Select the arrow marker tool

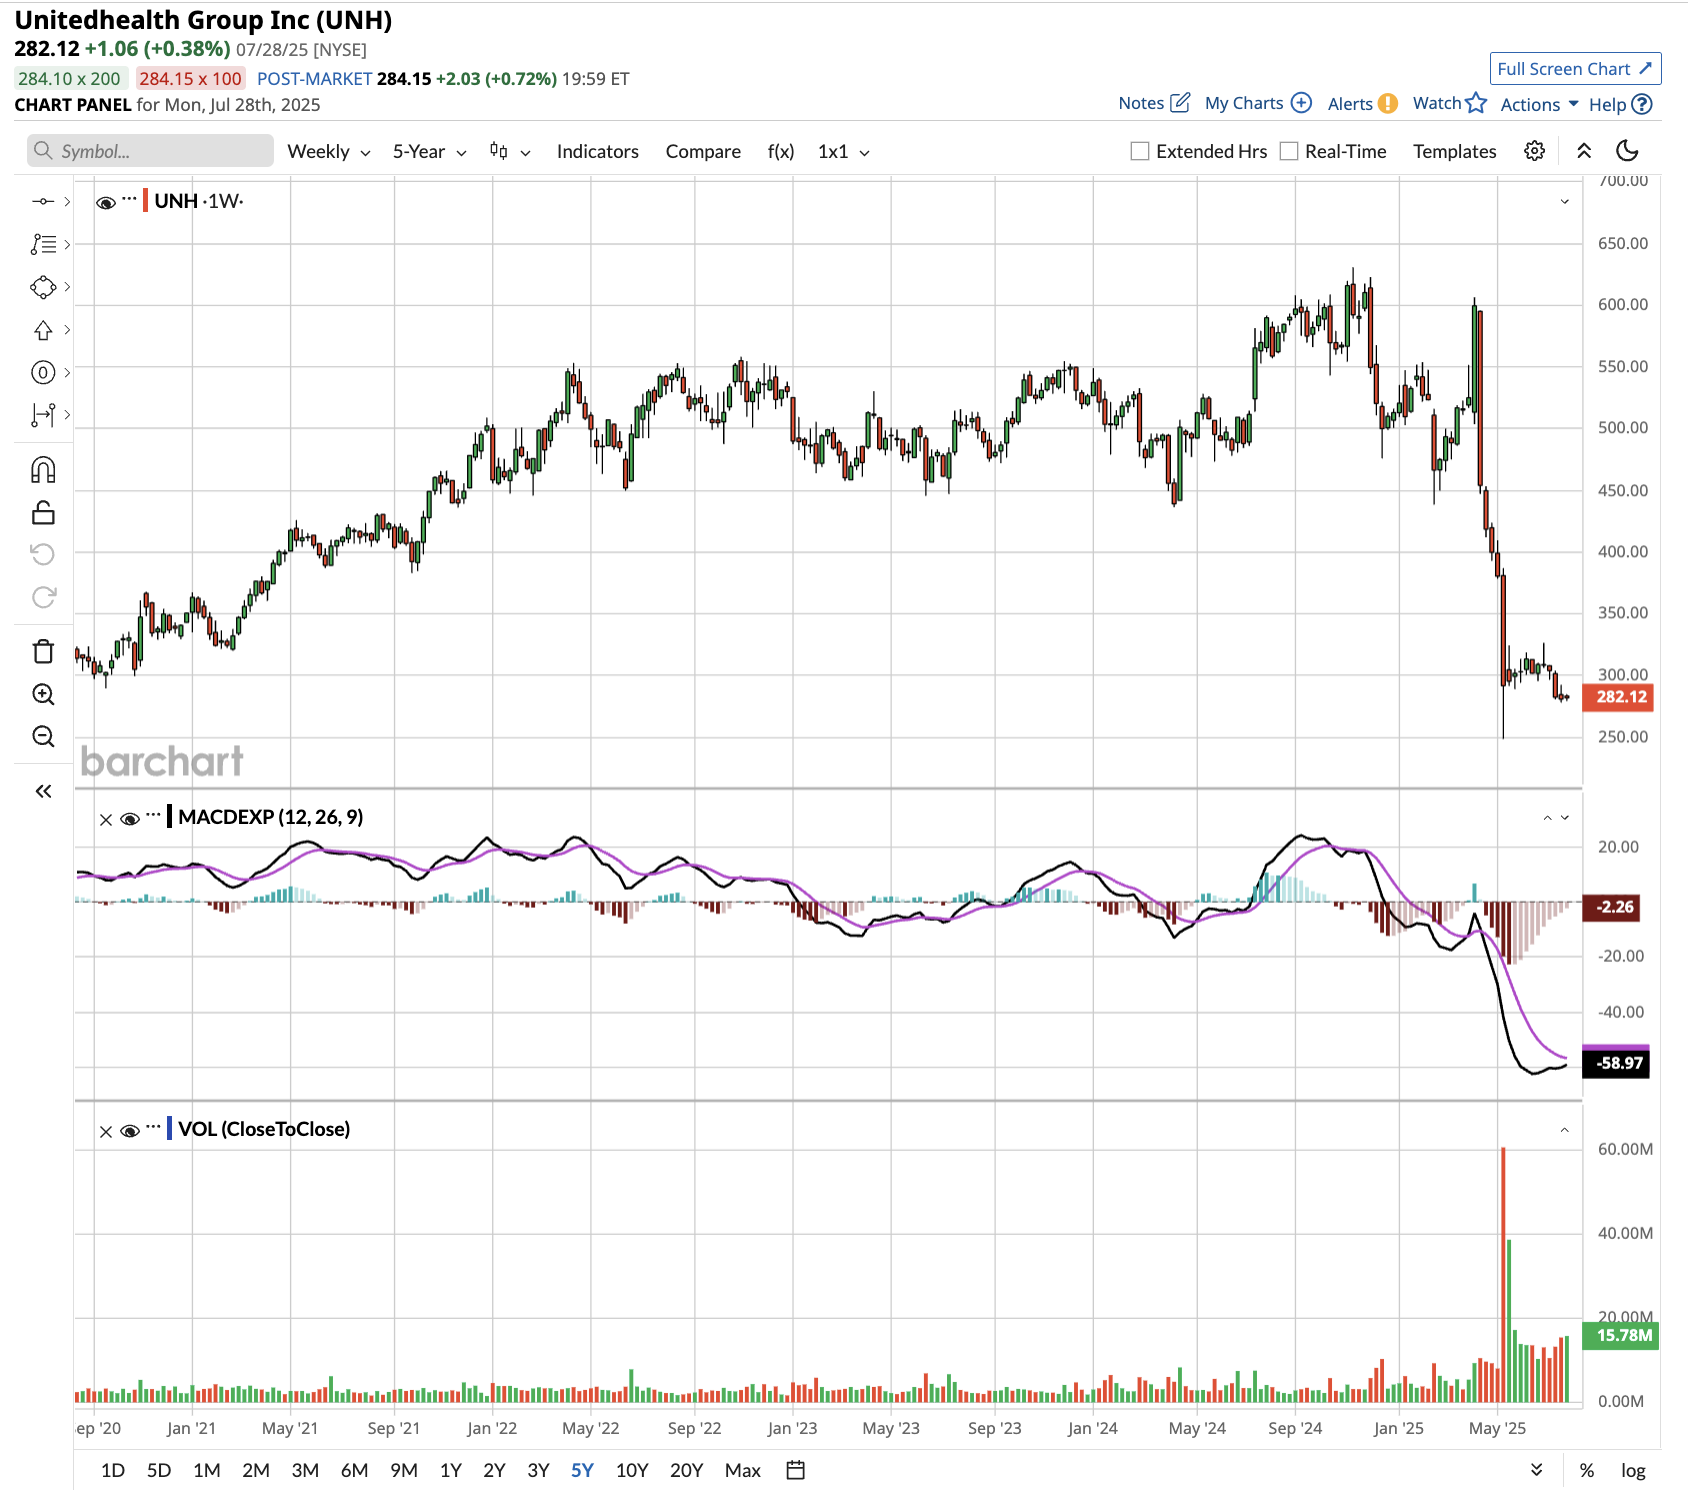(x=43, y=330)
